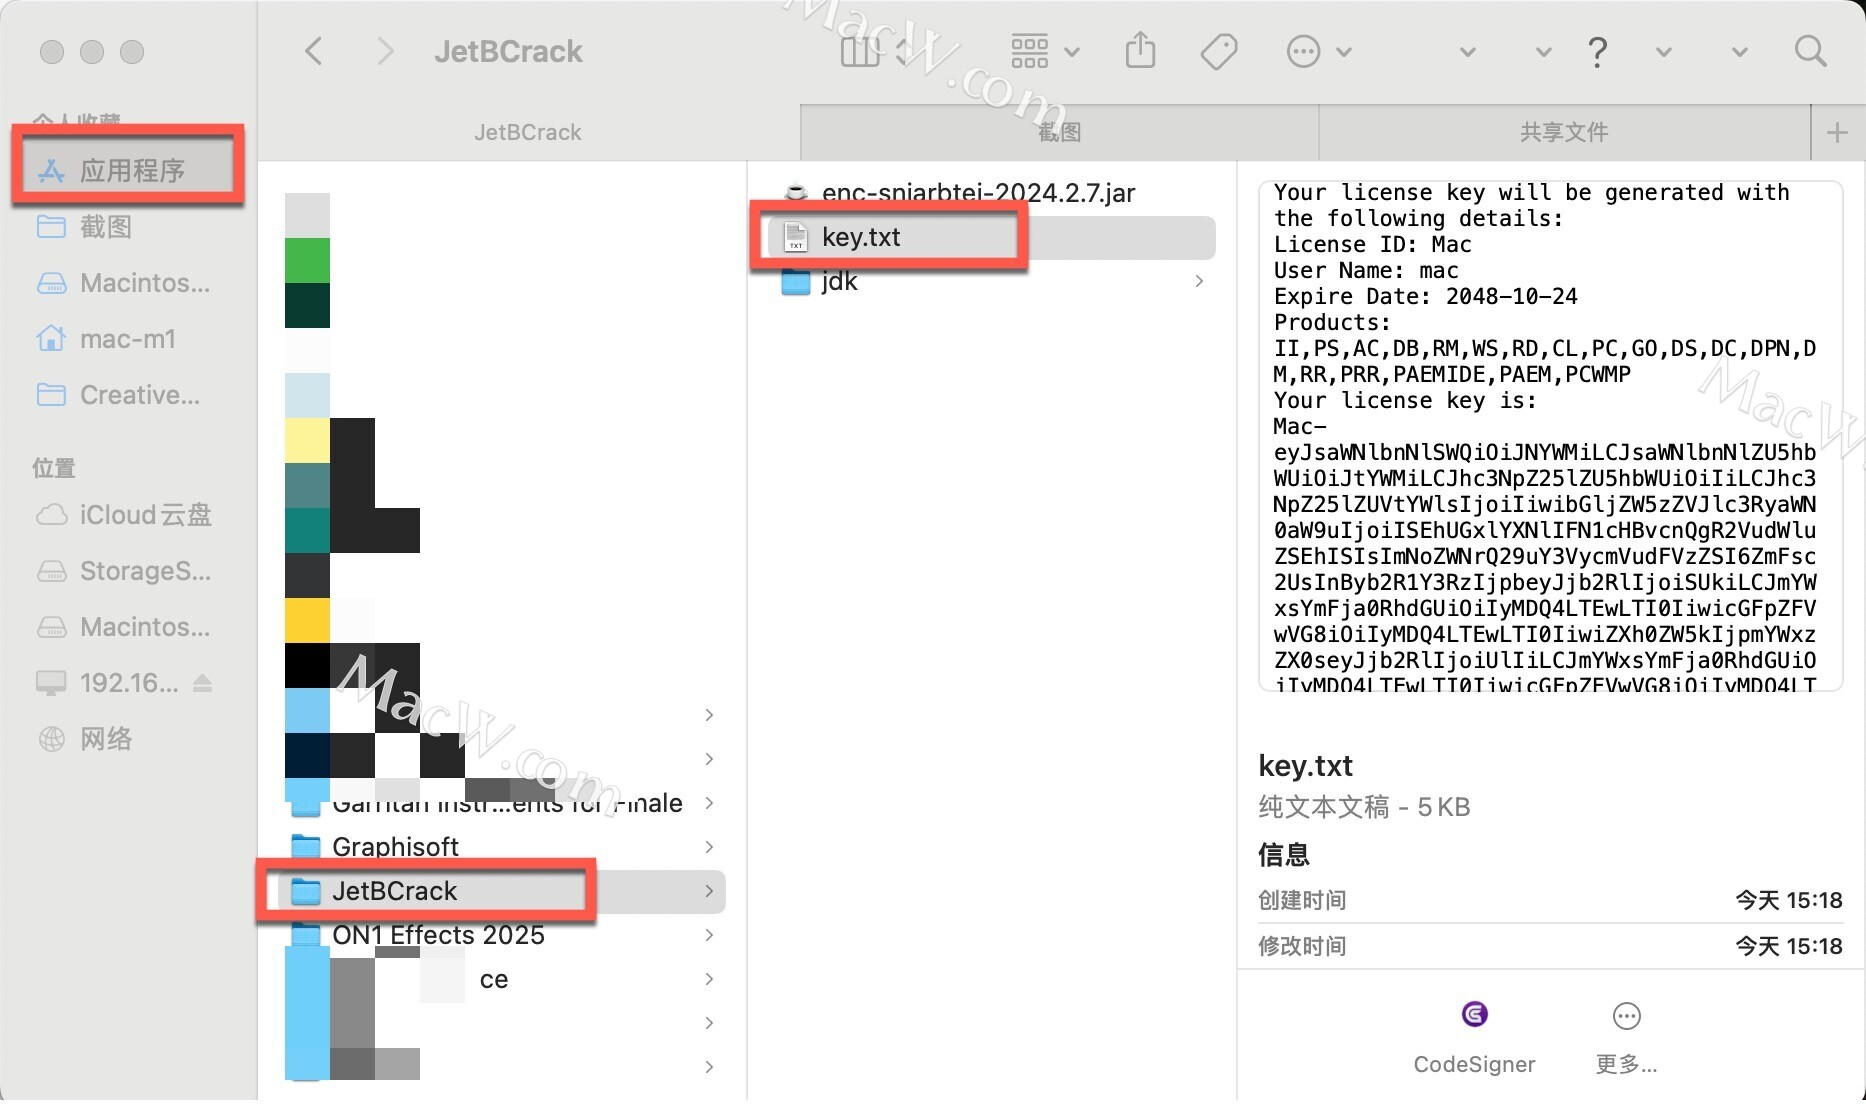Click the JetBCrack folder icon
This screenshot has width=1866, height=1108.
point(305,891)
